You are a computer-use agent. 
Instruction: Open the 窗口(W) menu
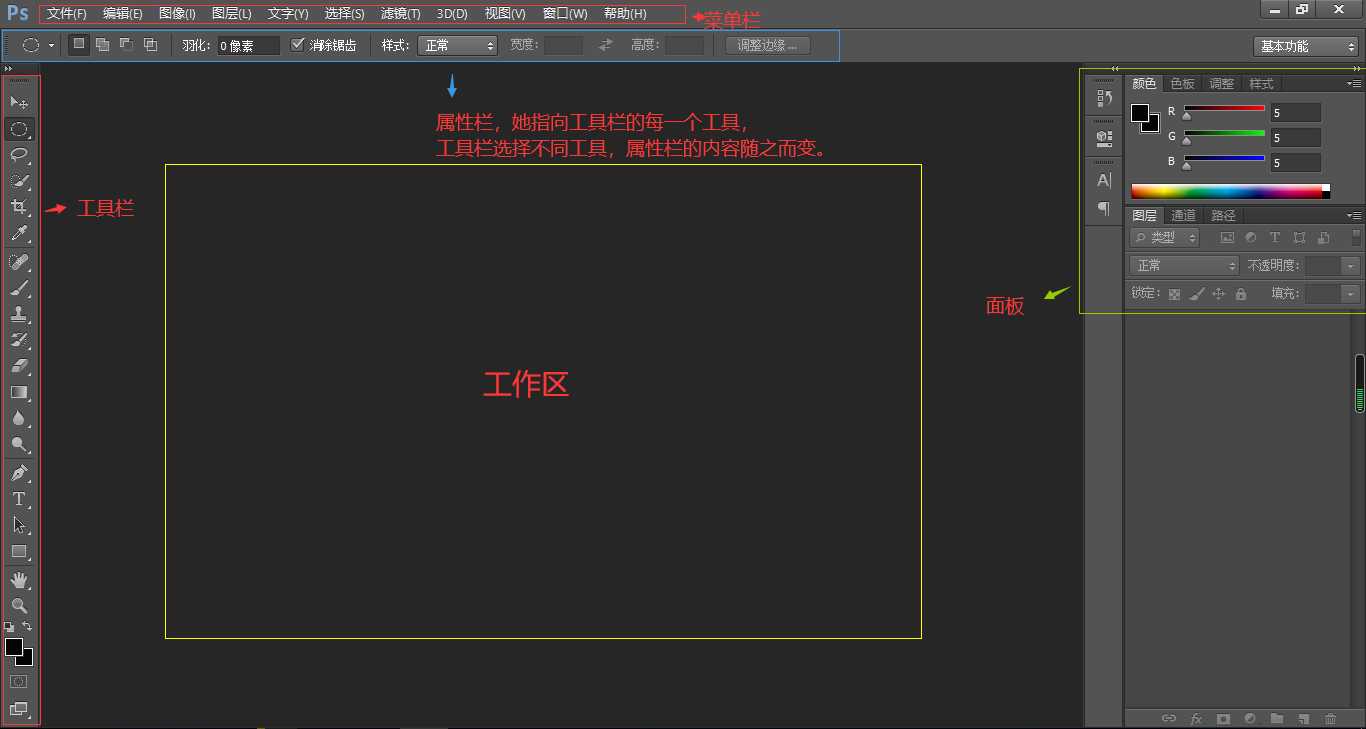coord(565,14)
